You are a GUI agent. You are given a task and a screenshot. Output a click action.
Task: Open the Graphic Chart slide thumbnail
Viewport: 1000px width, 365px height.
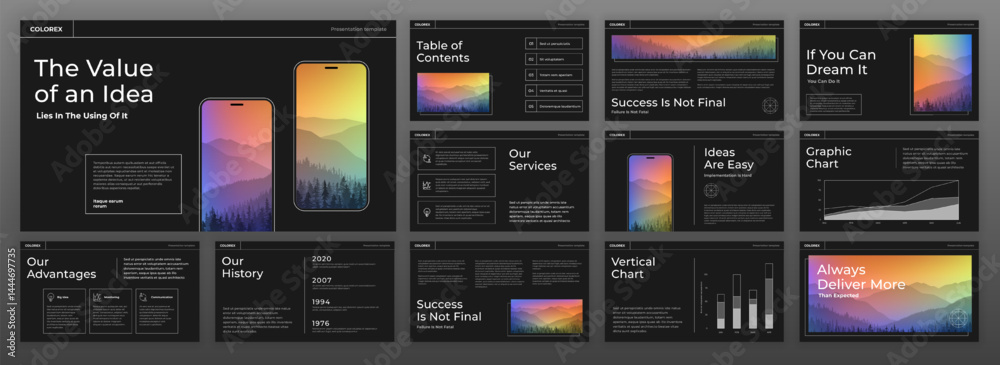889,181
